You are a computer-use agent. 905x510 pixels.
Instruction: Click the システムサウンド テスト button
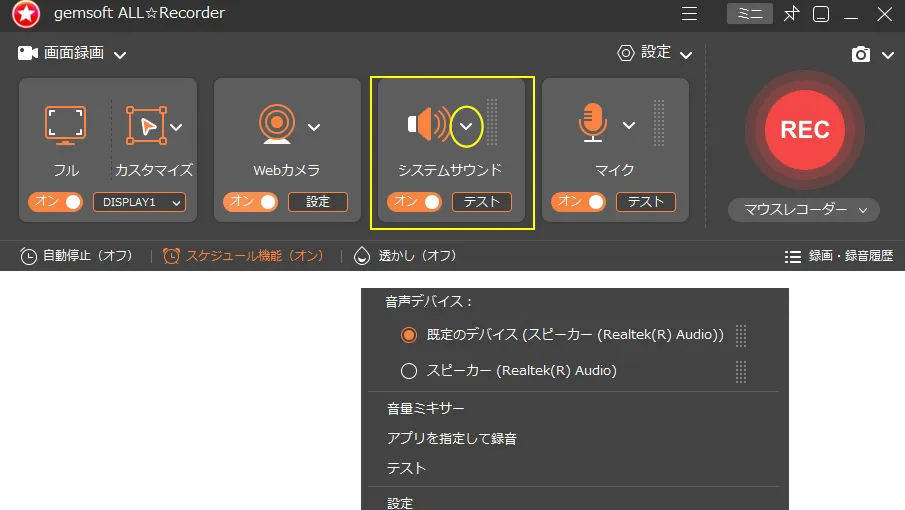click(x=482, y=202)
